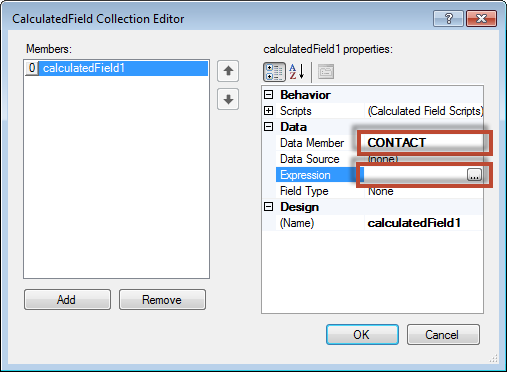Screen dimensions: 507x372
Task: Open the Property Pages icon
Action: [326, 72]
